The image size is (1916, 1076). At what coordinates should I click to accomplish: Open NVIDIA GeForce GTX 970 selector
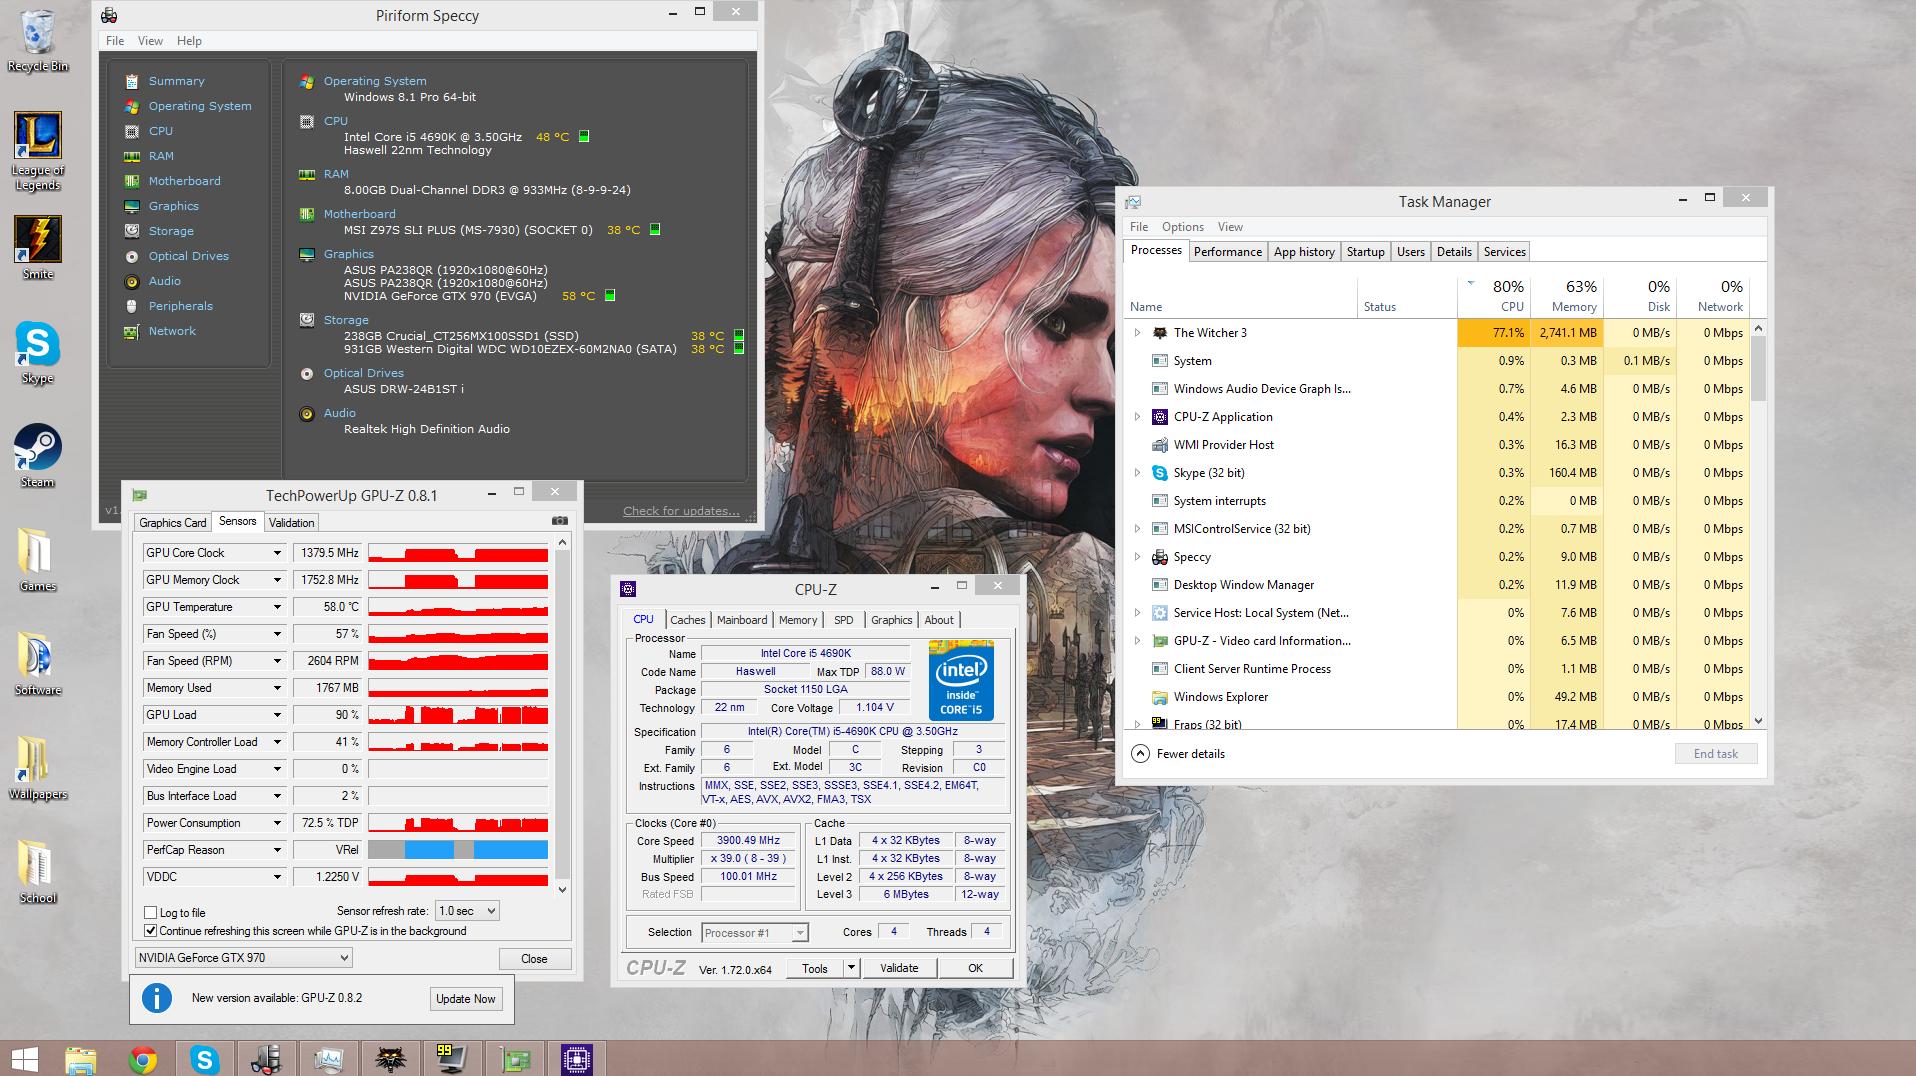tap(243, 957)
